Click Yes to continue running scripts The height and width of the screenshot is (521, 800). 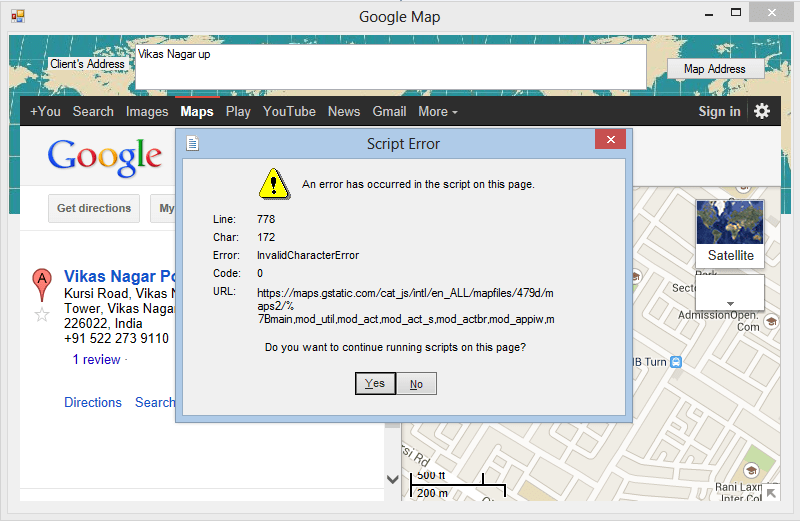[x=375, y=383]
